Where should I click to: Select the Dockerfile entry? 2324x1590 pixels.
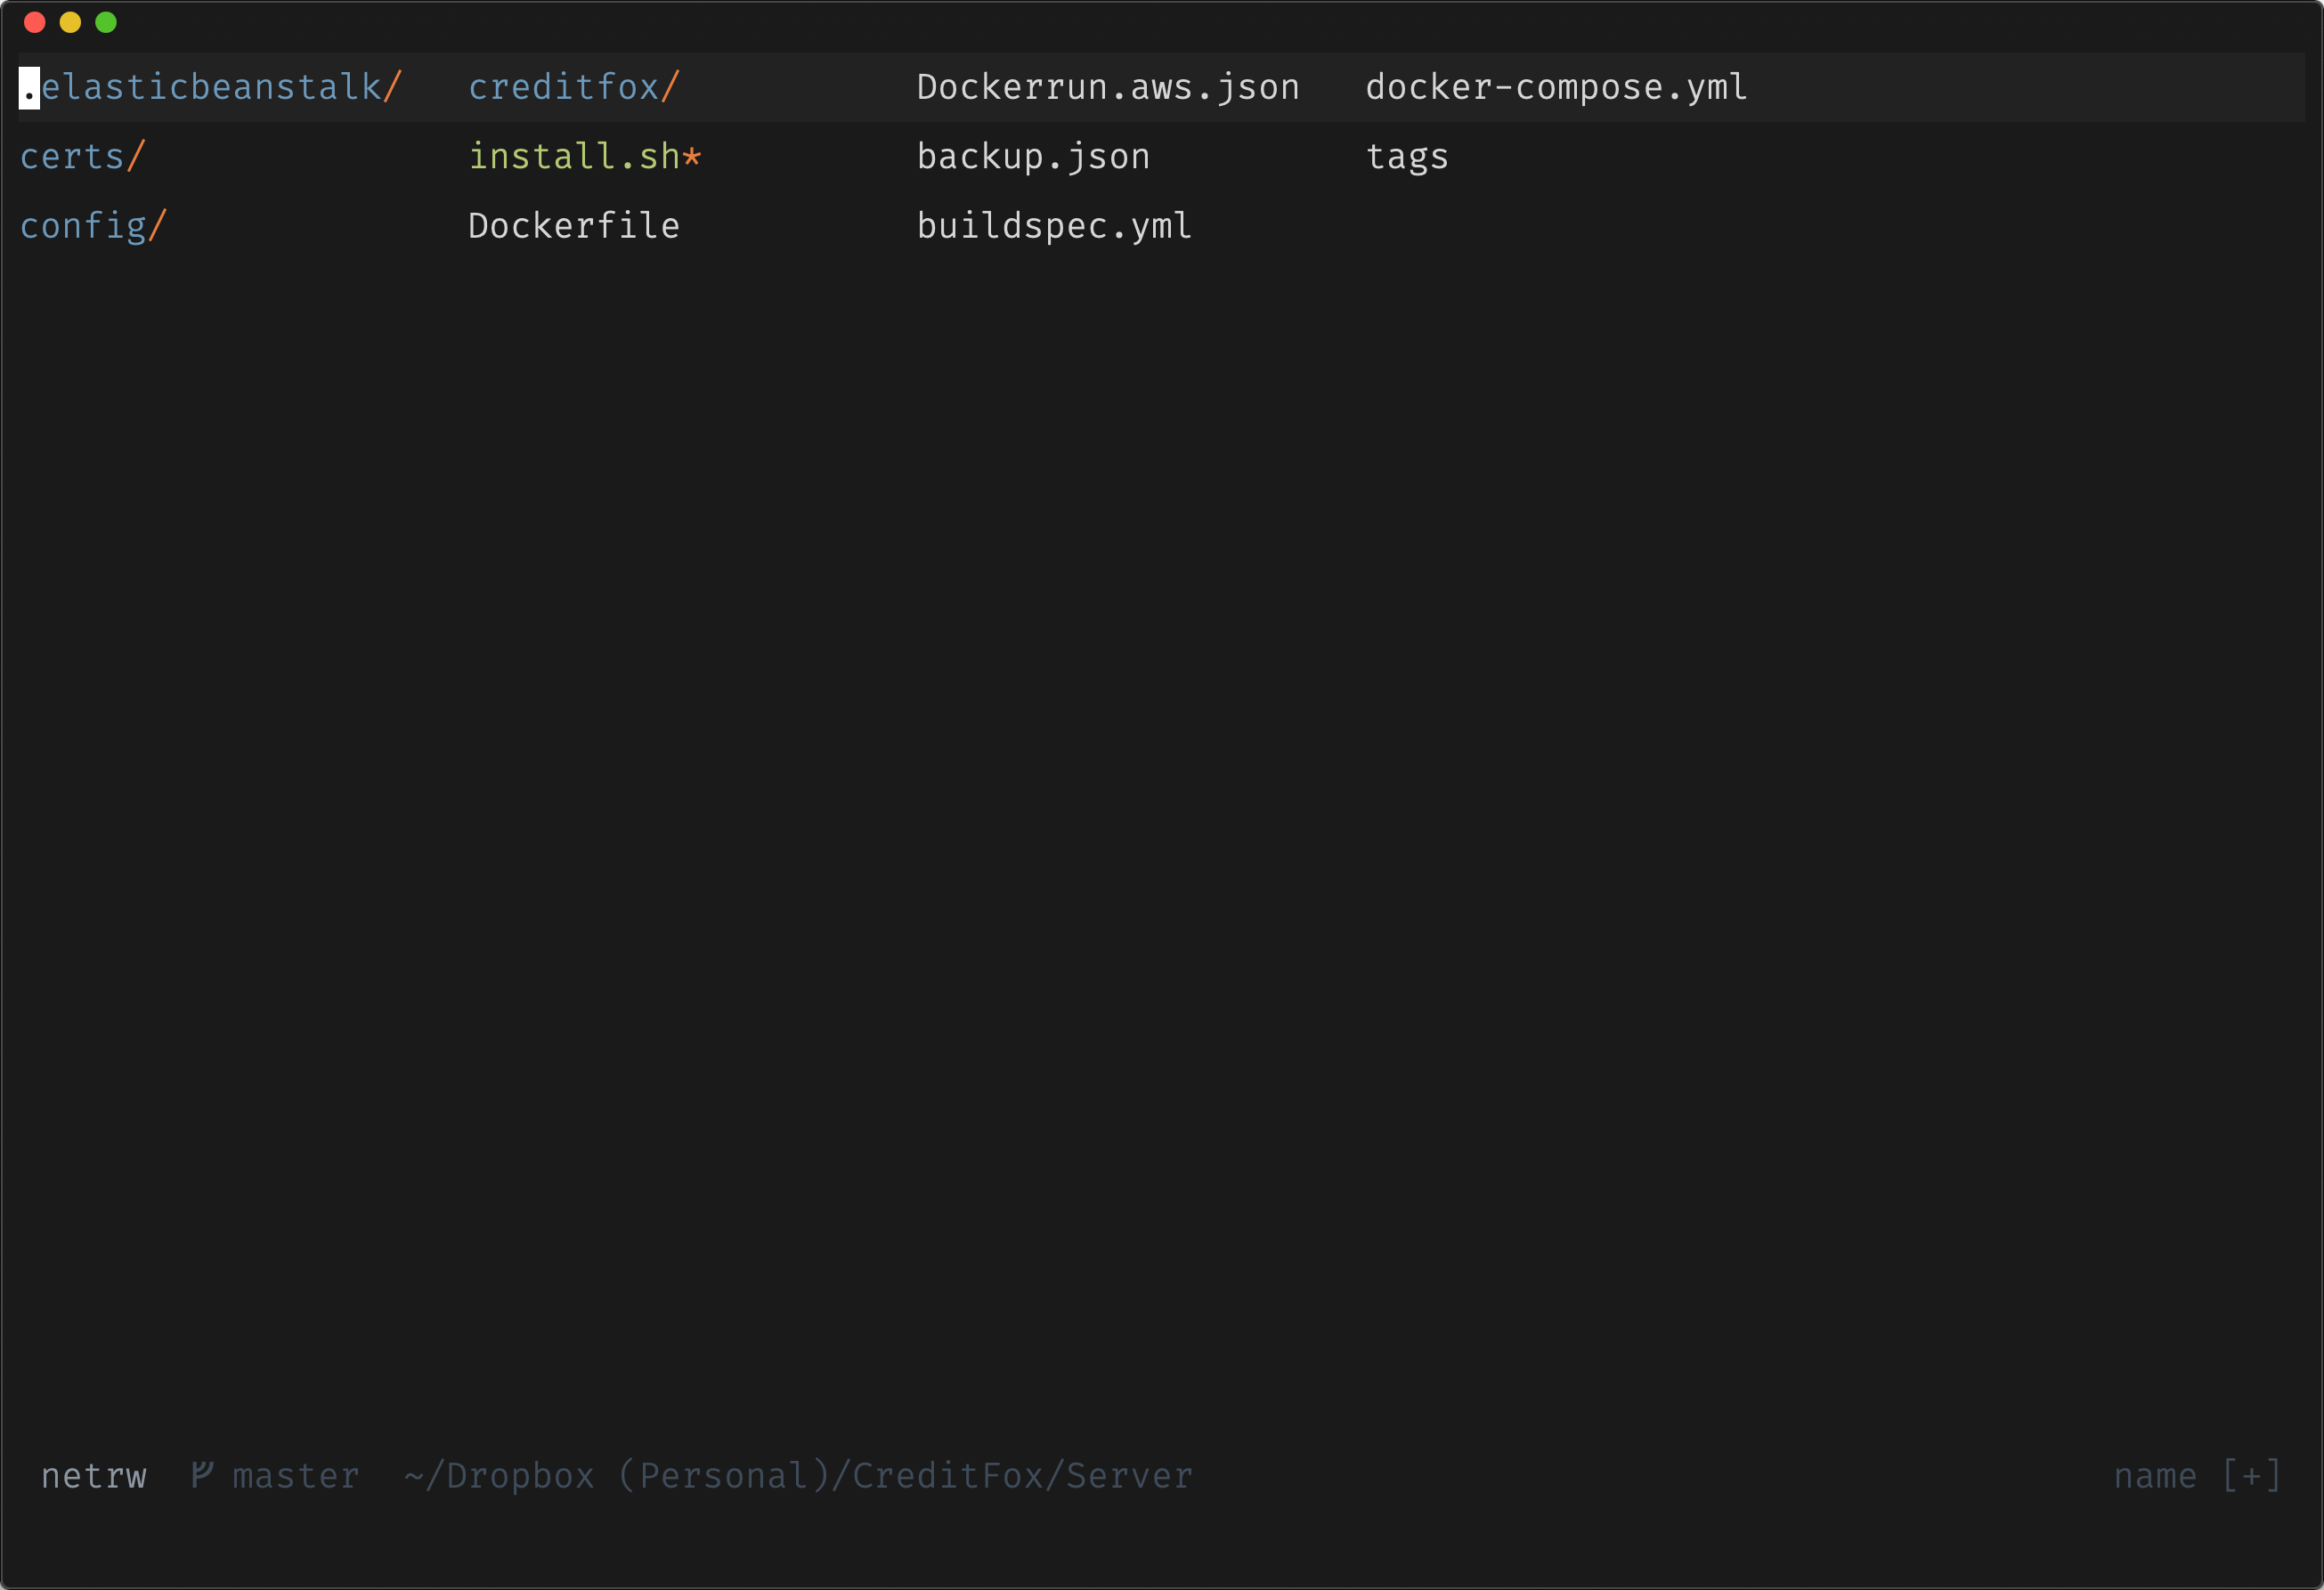[x=574, y=226]
